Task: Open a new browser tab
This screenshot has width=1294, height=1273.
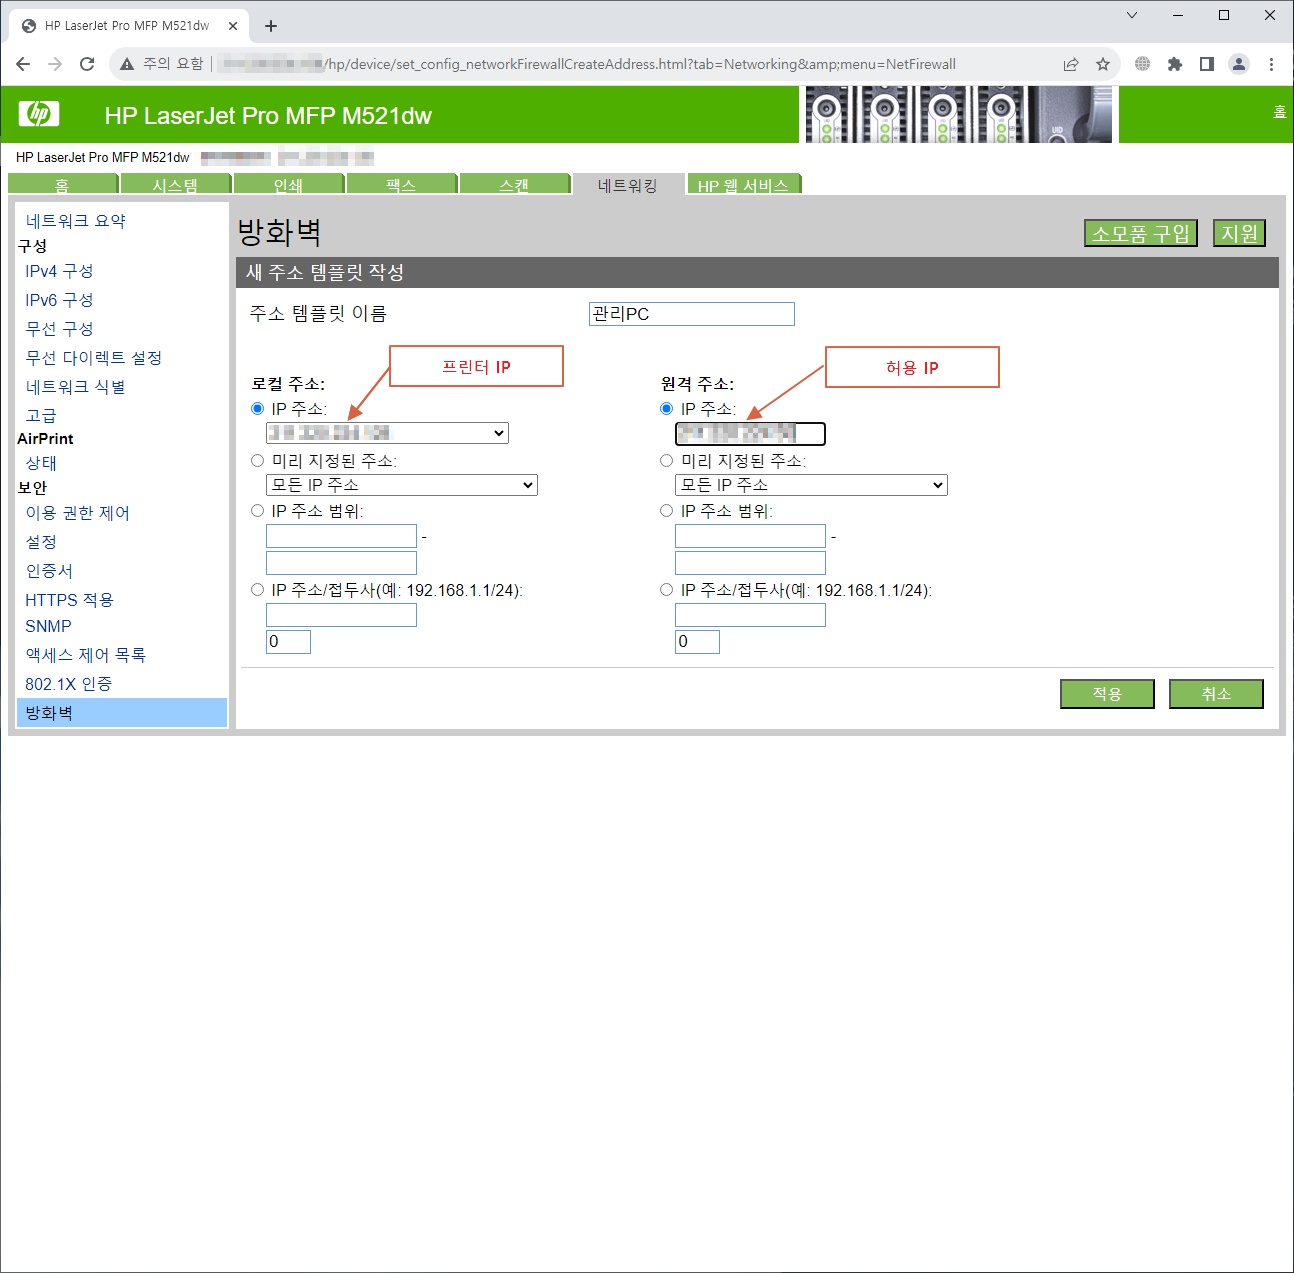Action: tap(271, 26)
